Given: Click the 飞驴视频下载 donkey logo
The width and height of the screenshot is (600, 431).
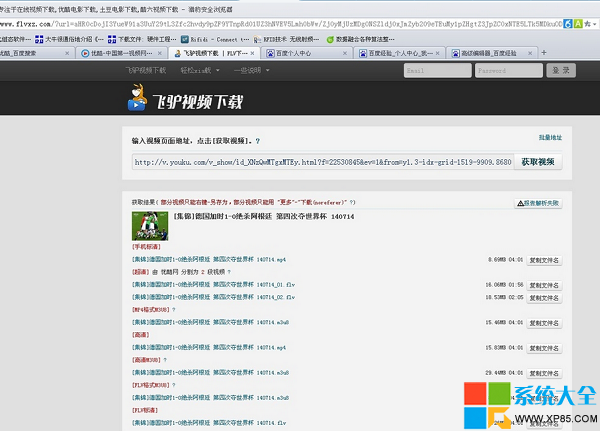Looking at the screenshot, I should [185, 98].
